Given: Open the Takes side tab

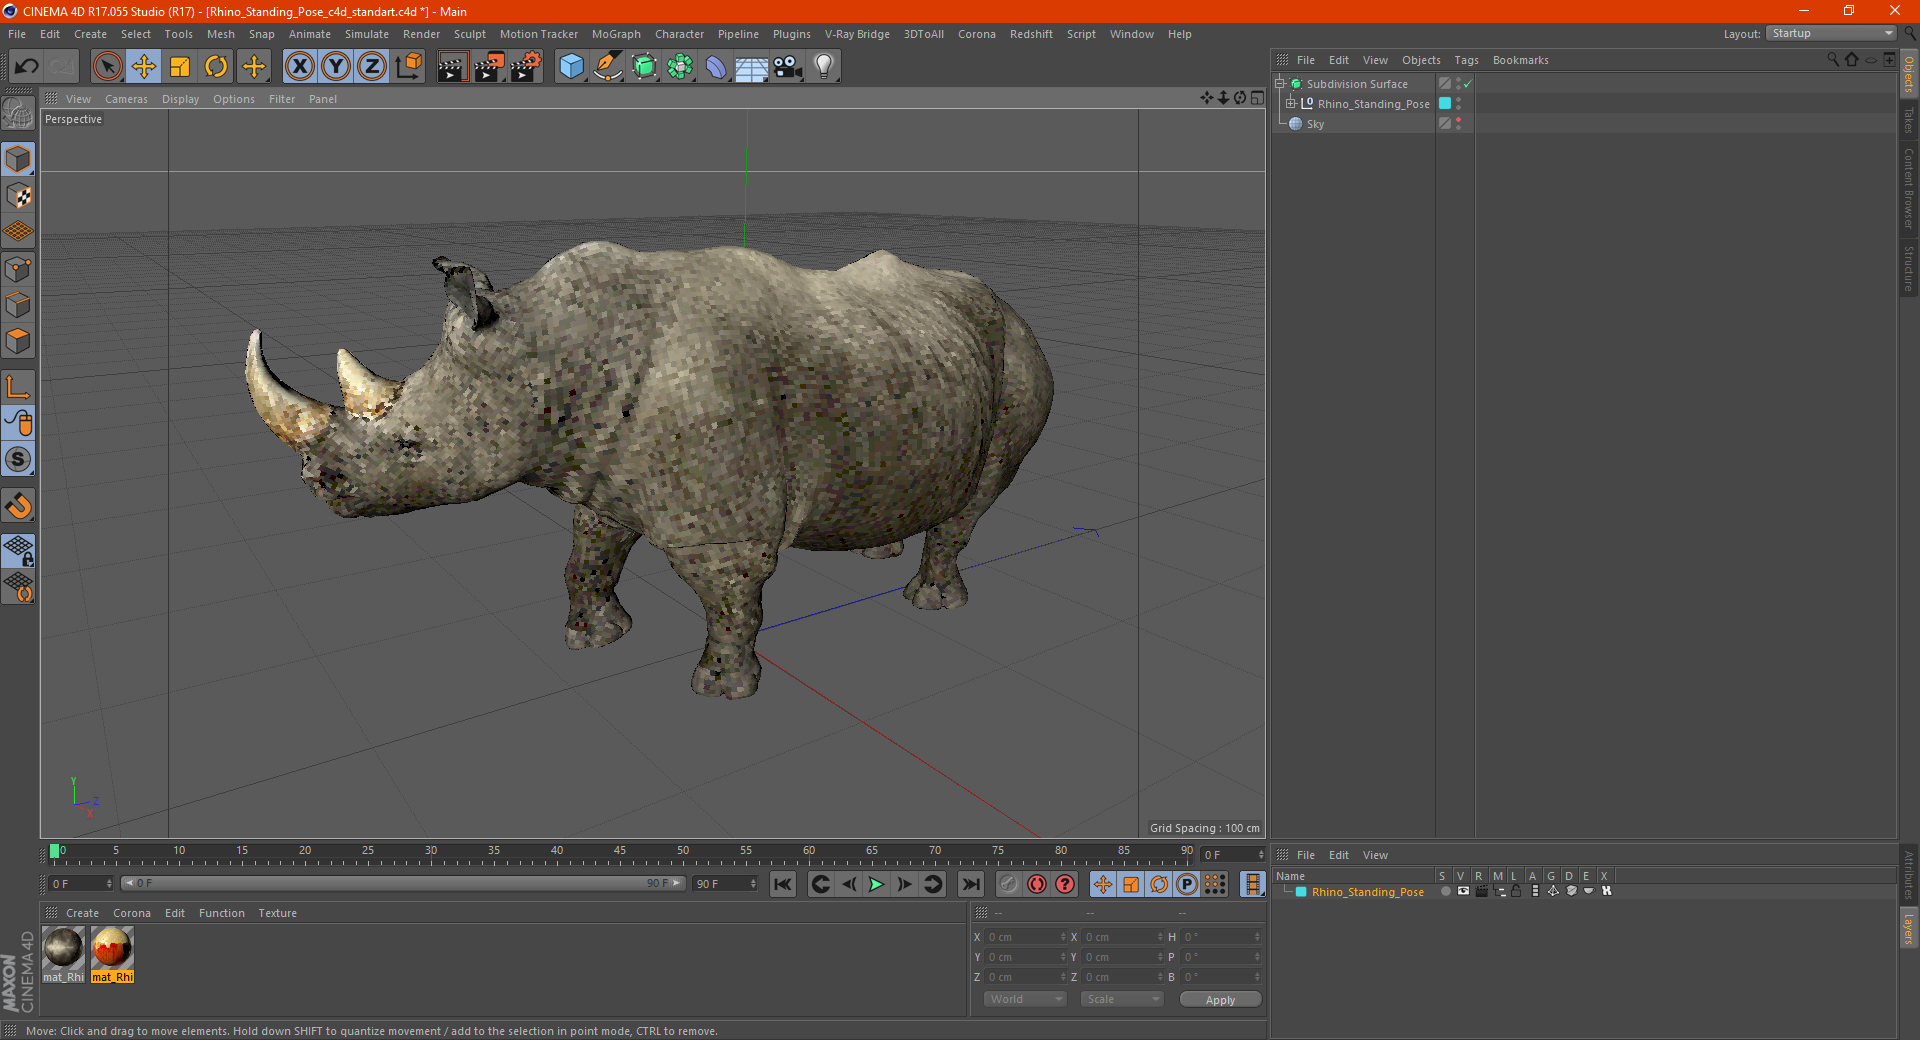Looking at the screenshot, I should click(1909, 120).
